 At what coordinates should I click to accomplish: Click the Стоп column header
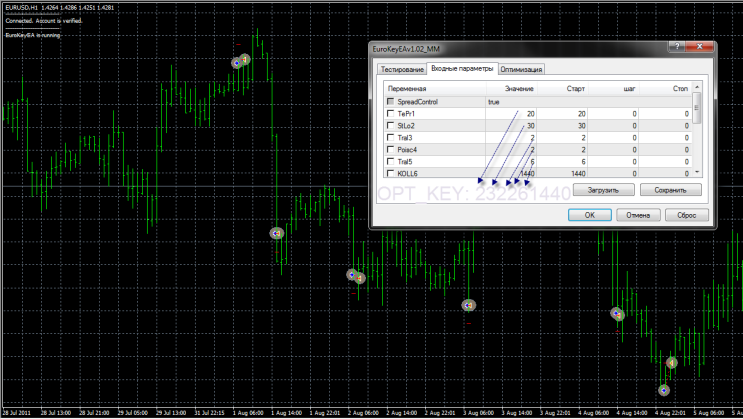point(666,89)
